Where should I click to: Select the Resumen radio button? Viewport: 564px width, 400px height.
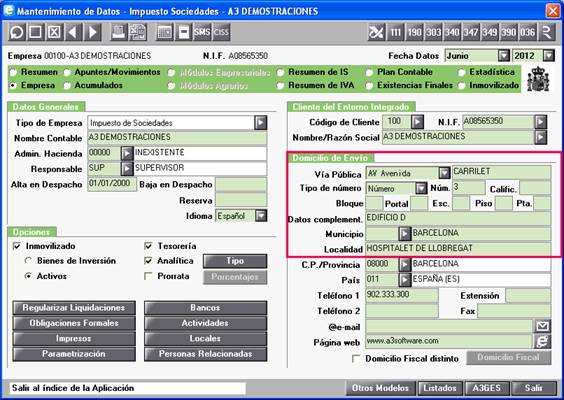click(14, 72)
